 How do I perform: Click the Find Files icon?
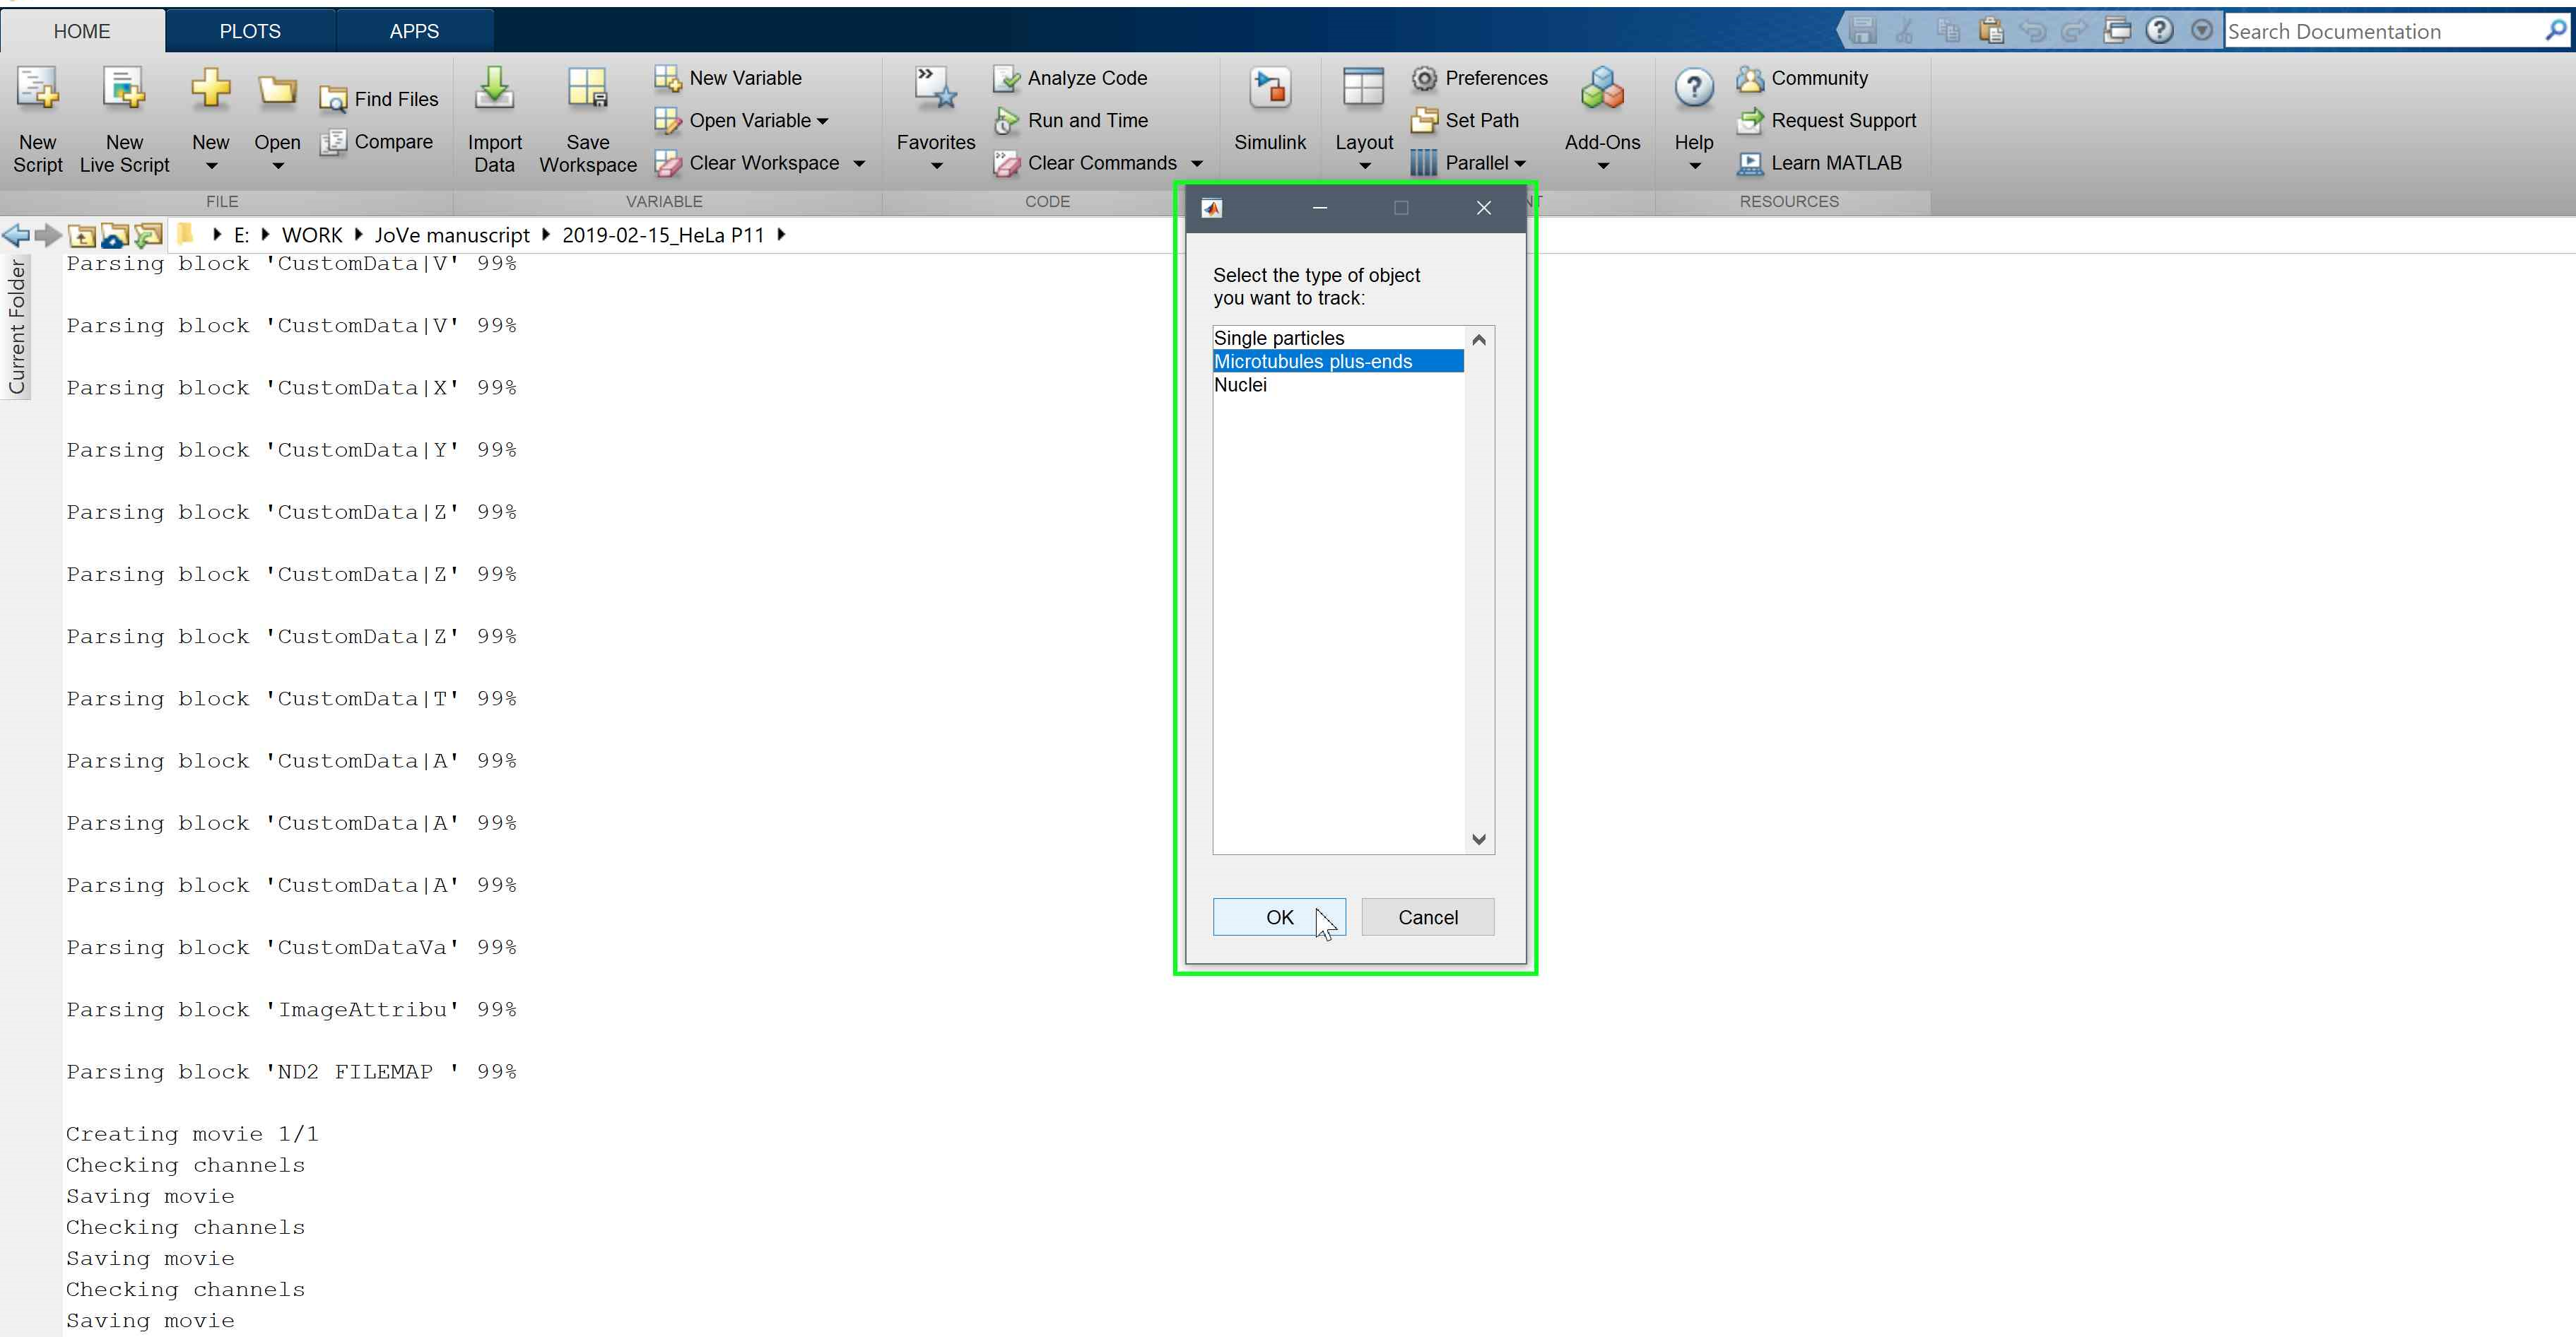(x=333, y=99)
